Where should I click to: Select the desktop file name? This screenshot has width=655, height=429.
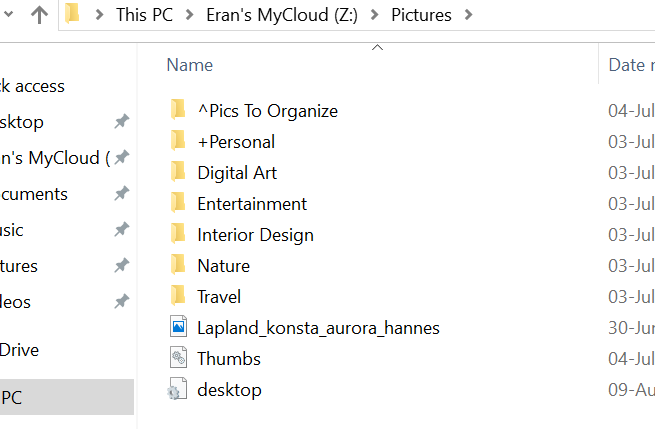(230, 390)
